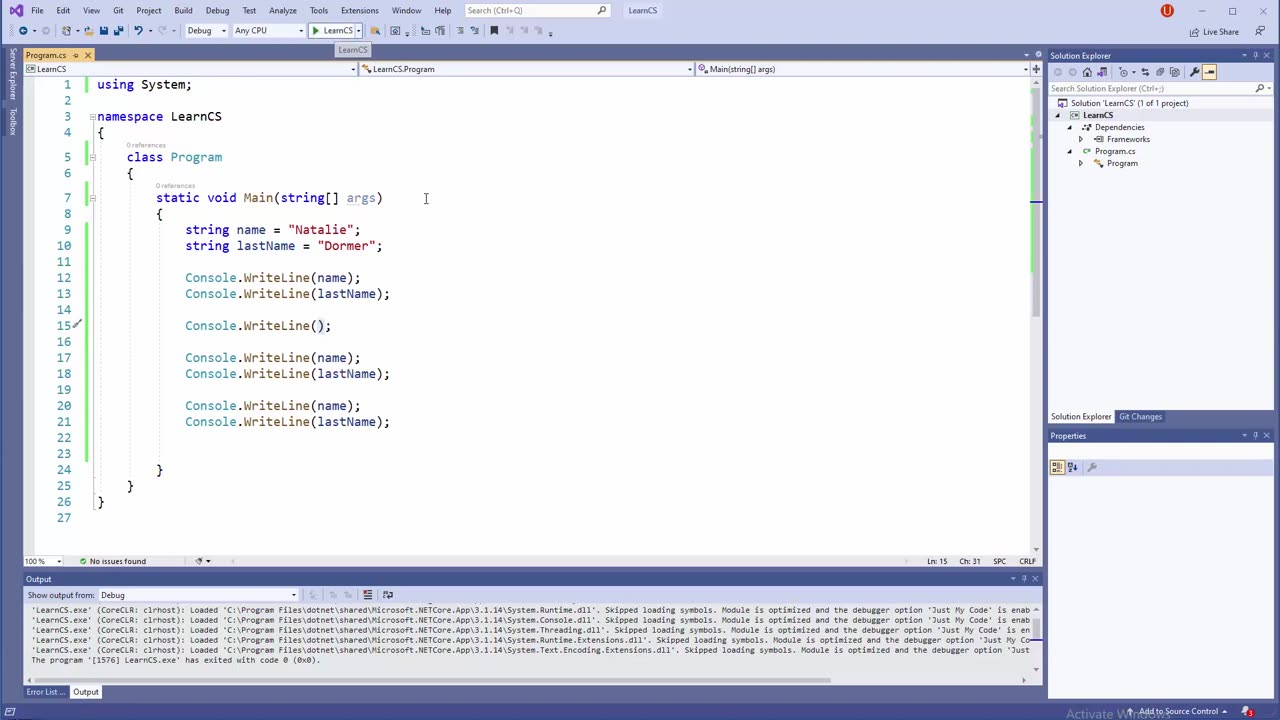
Task: Collapse namespace LearnCS code block
Action: click(x=92, y=117)
